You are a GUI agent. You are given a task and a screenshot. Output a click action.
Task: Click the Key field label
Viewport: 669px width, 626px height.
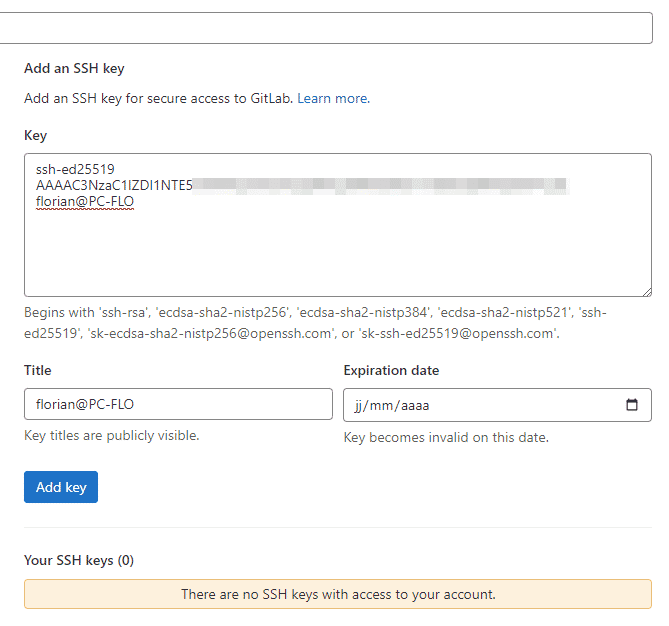pyautogui.click(x=35, y=135)
